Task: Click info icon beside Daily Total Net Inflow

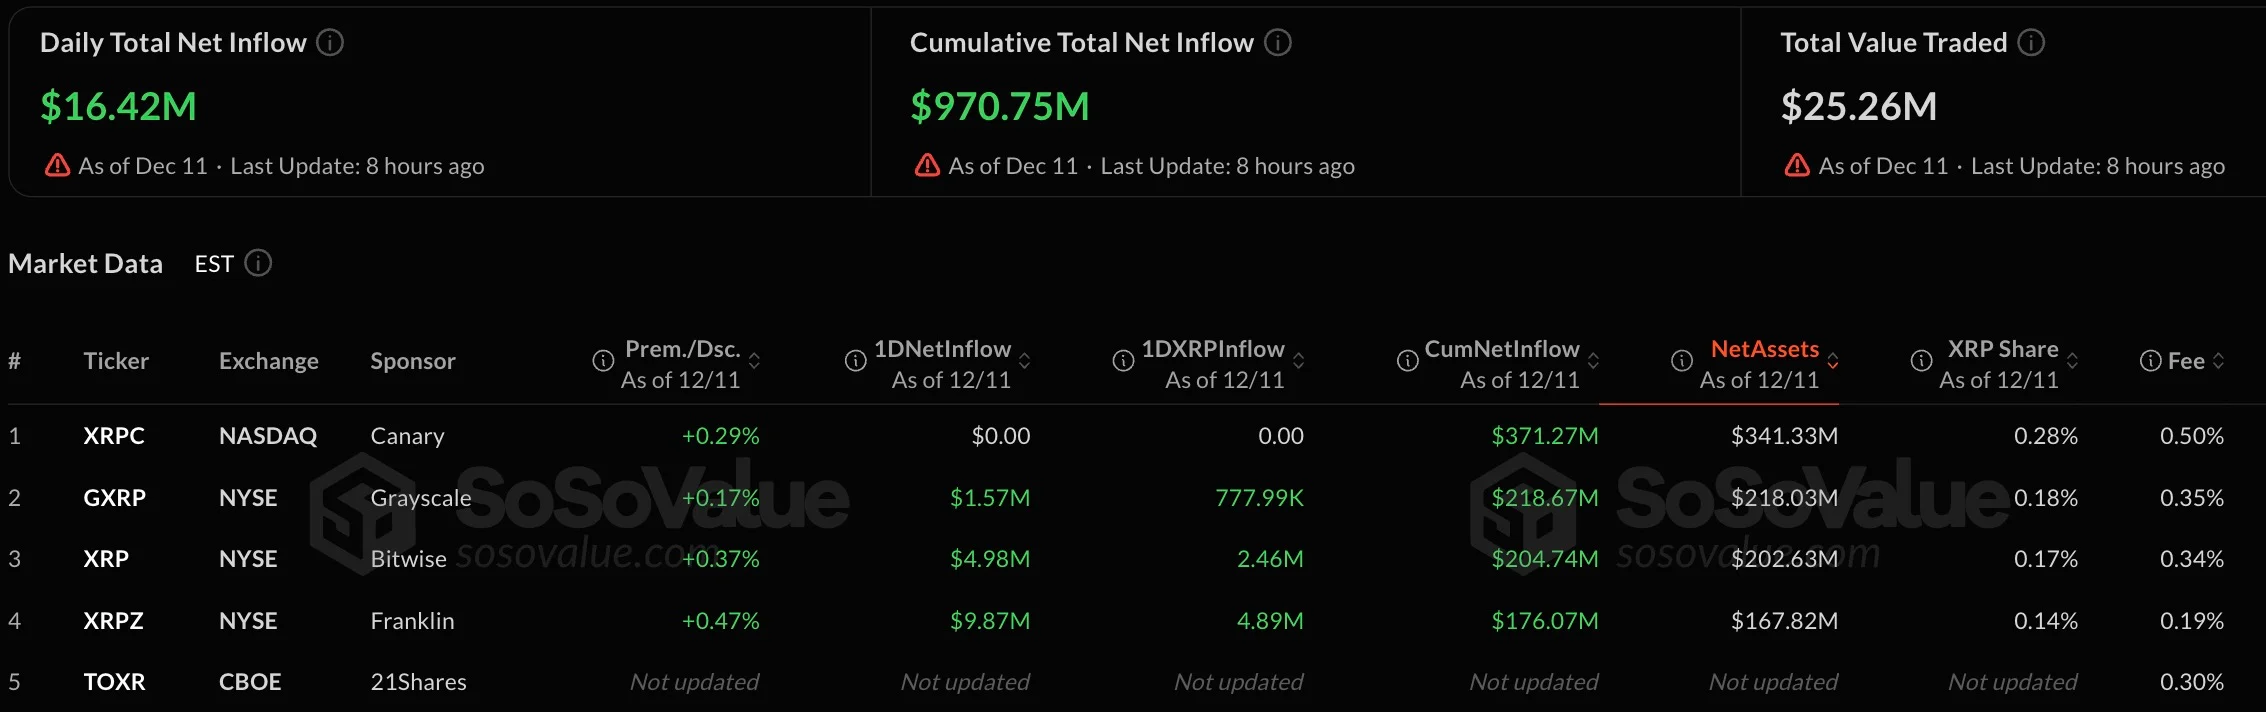Action: tap(330, 43)
